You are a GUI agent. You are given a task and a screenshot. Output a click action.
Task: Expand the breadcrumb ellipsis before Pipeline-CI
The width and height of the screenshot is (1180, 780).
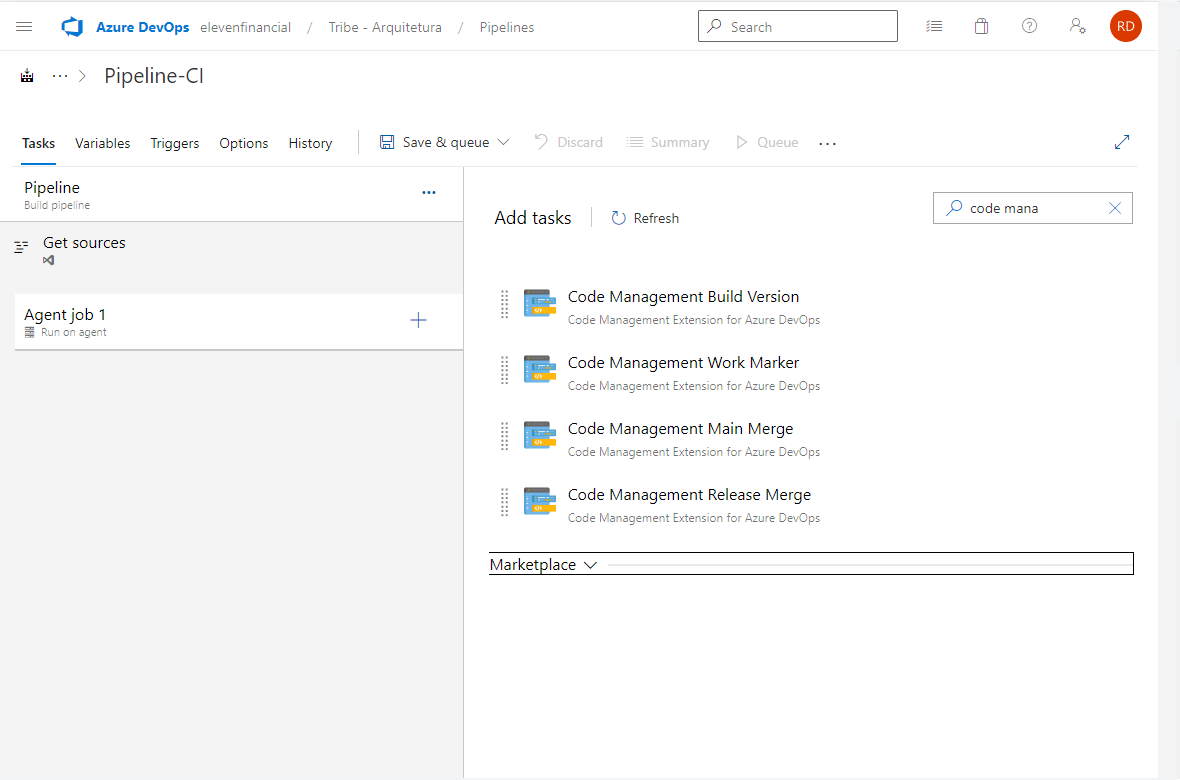tap(59, 76)
